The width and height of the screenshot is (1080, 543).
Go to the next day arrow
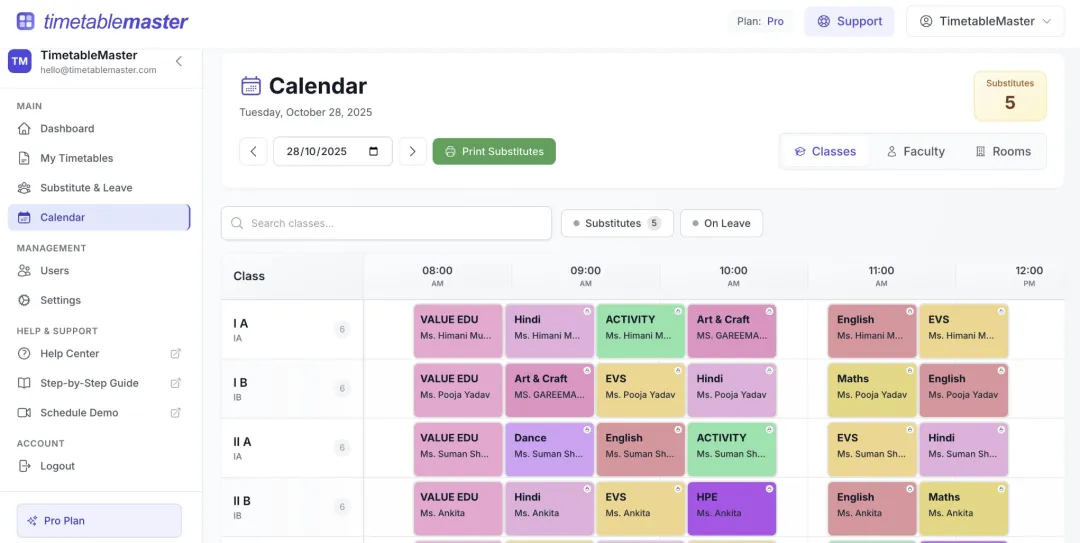tap(413, 152)
